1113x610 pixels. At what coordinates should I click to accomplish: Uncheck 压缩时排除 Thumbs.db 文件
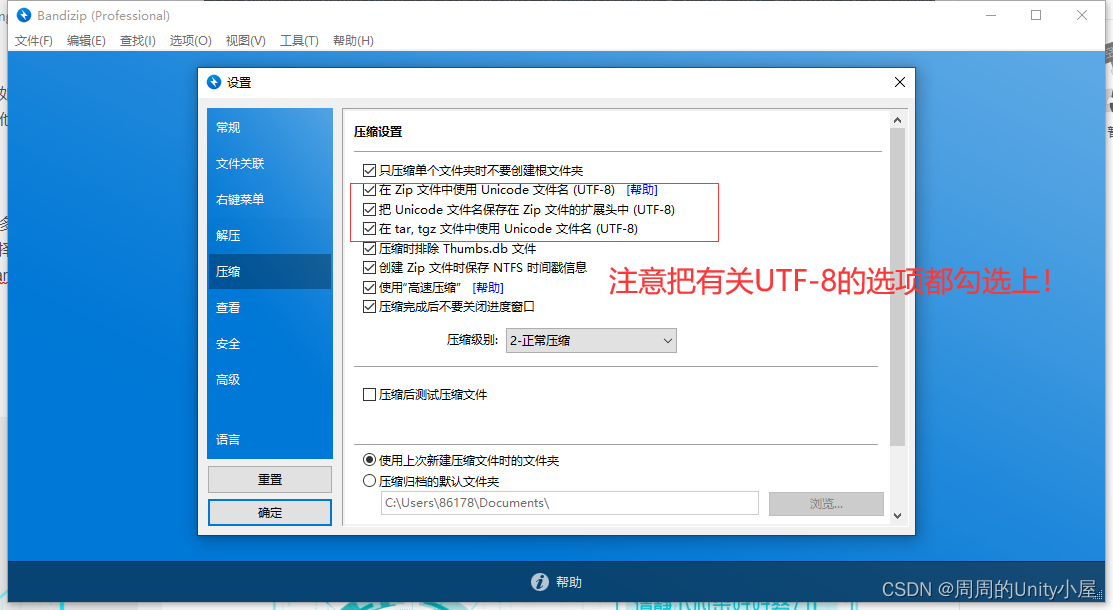pyautogui.click(x=369, y=249)
